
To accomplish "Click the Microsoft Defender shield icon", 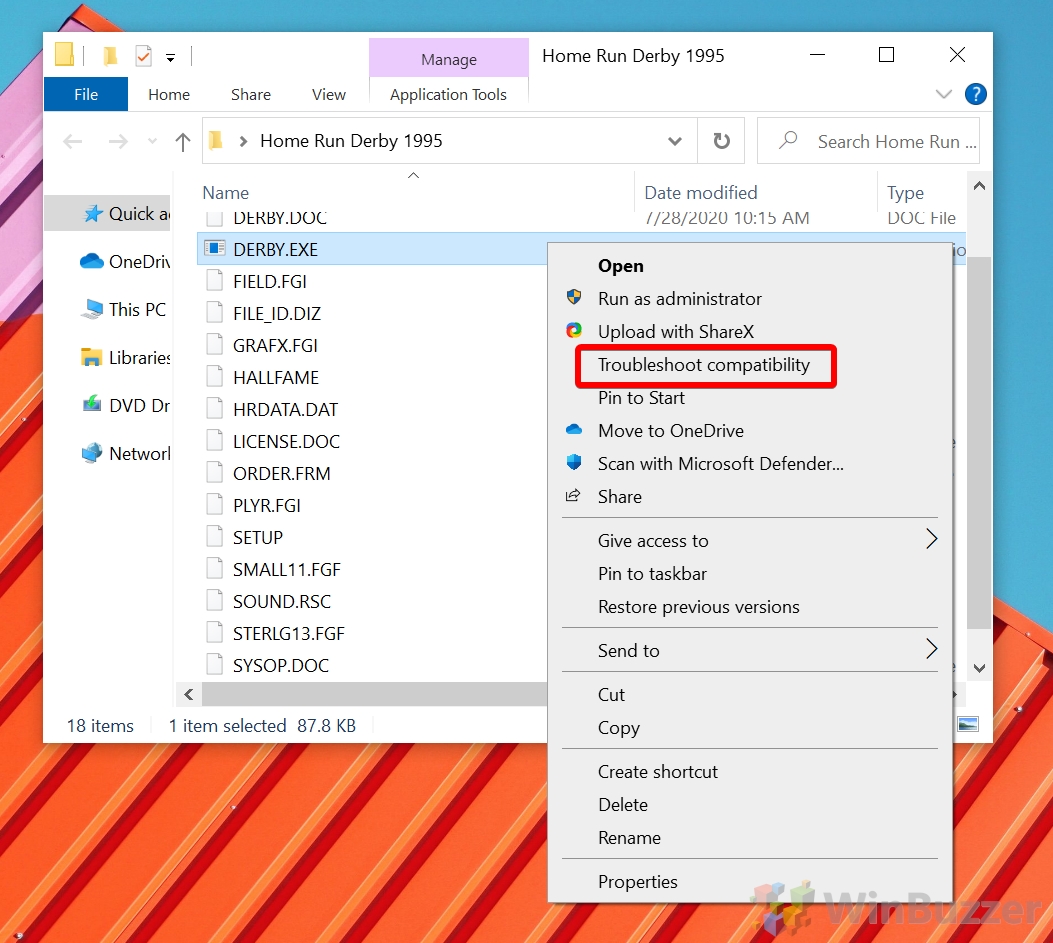I will click(x=574, y=462).
